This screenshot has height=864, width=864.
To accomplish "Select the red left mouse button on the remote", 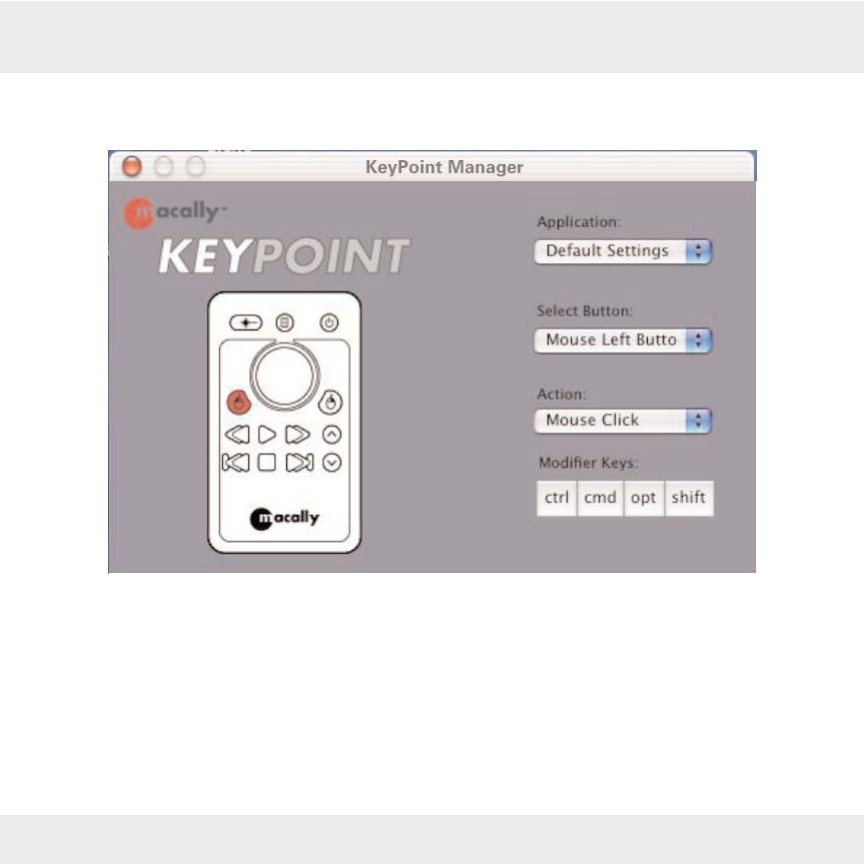I will click(x=239, y=403).
